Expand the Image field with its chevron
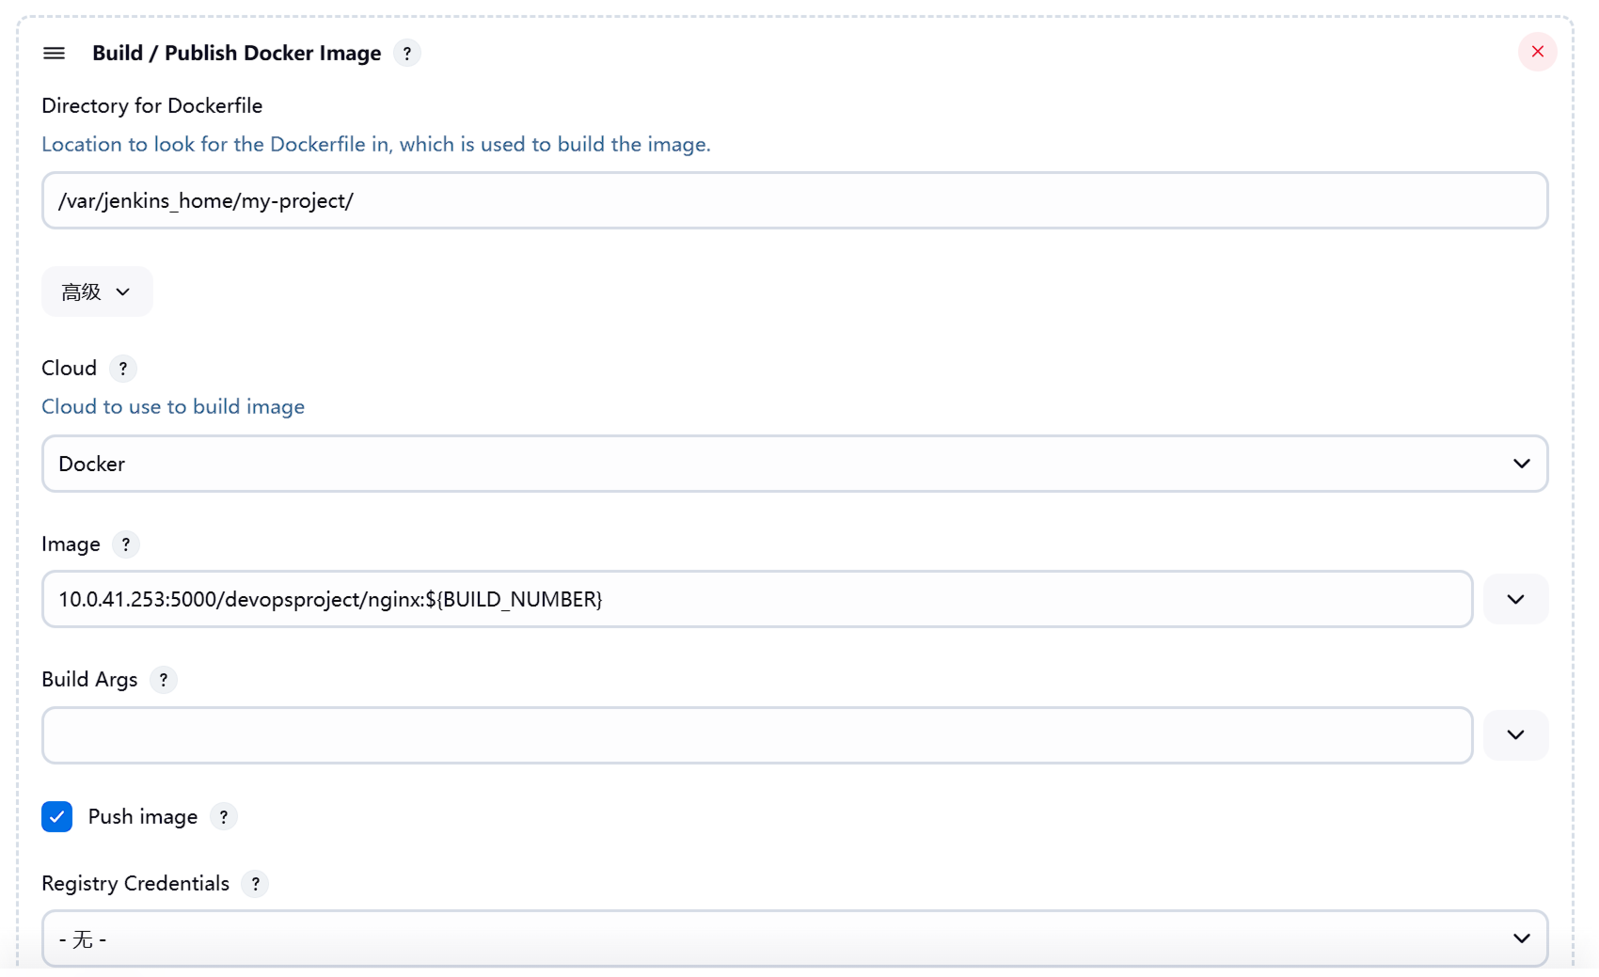 click(1516, 599)
